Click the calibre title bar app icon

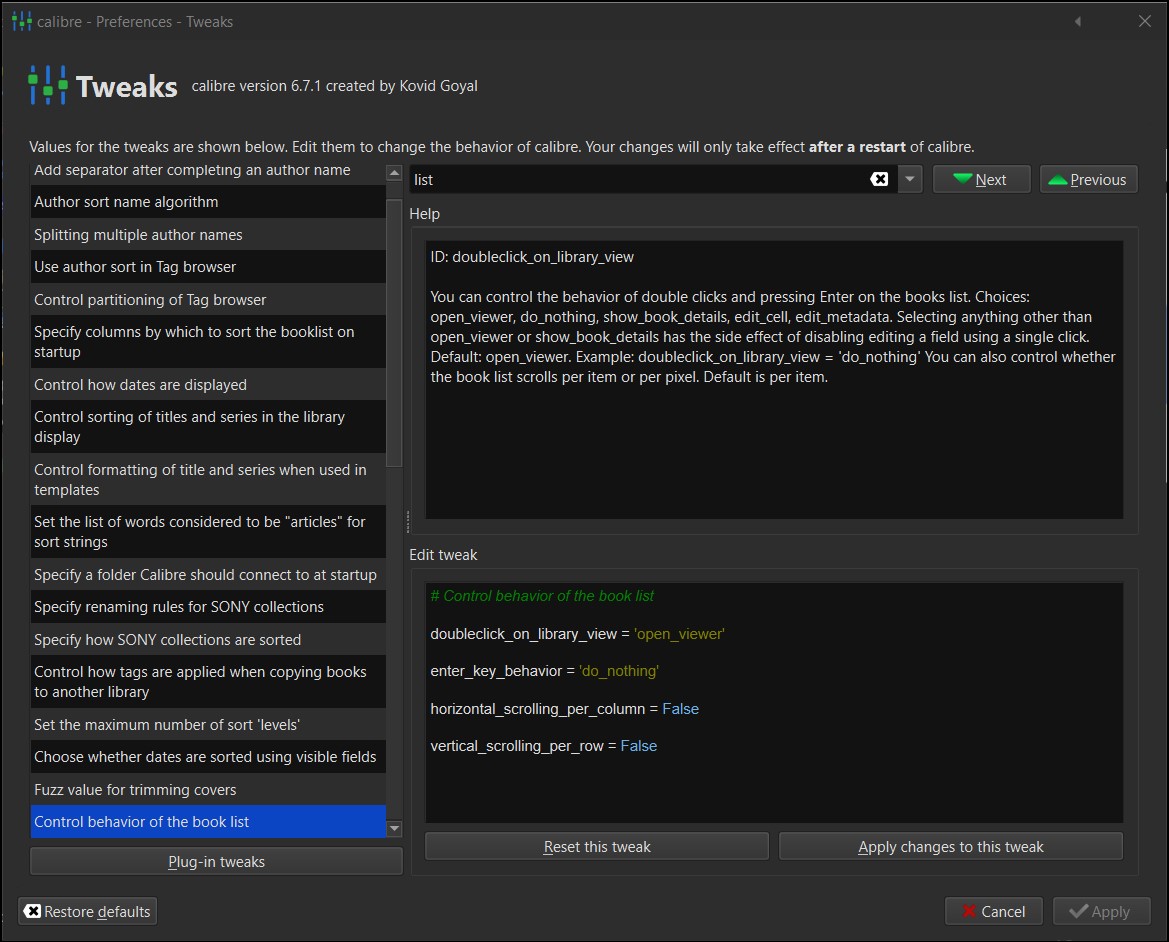pyautogui.click(x=22, y=22)
